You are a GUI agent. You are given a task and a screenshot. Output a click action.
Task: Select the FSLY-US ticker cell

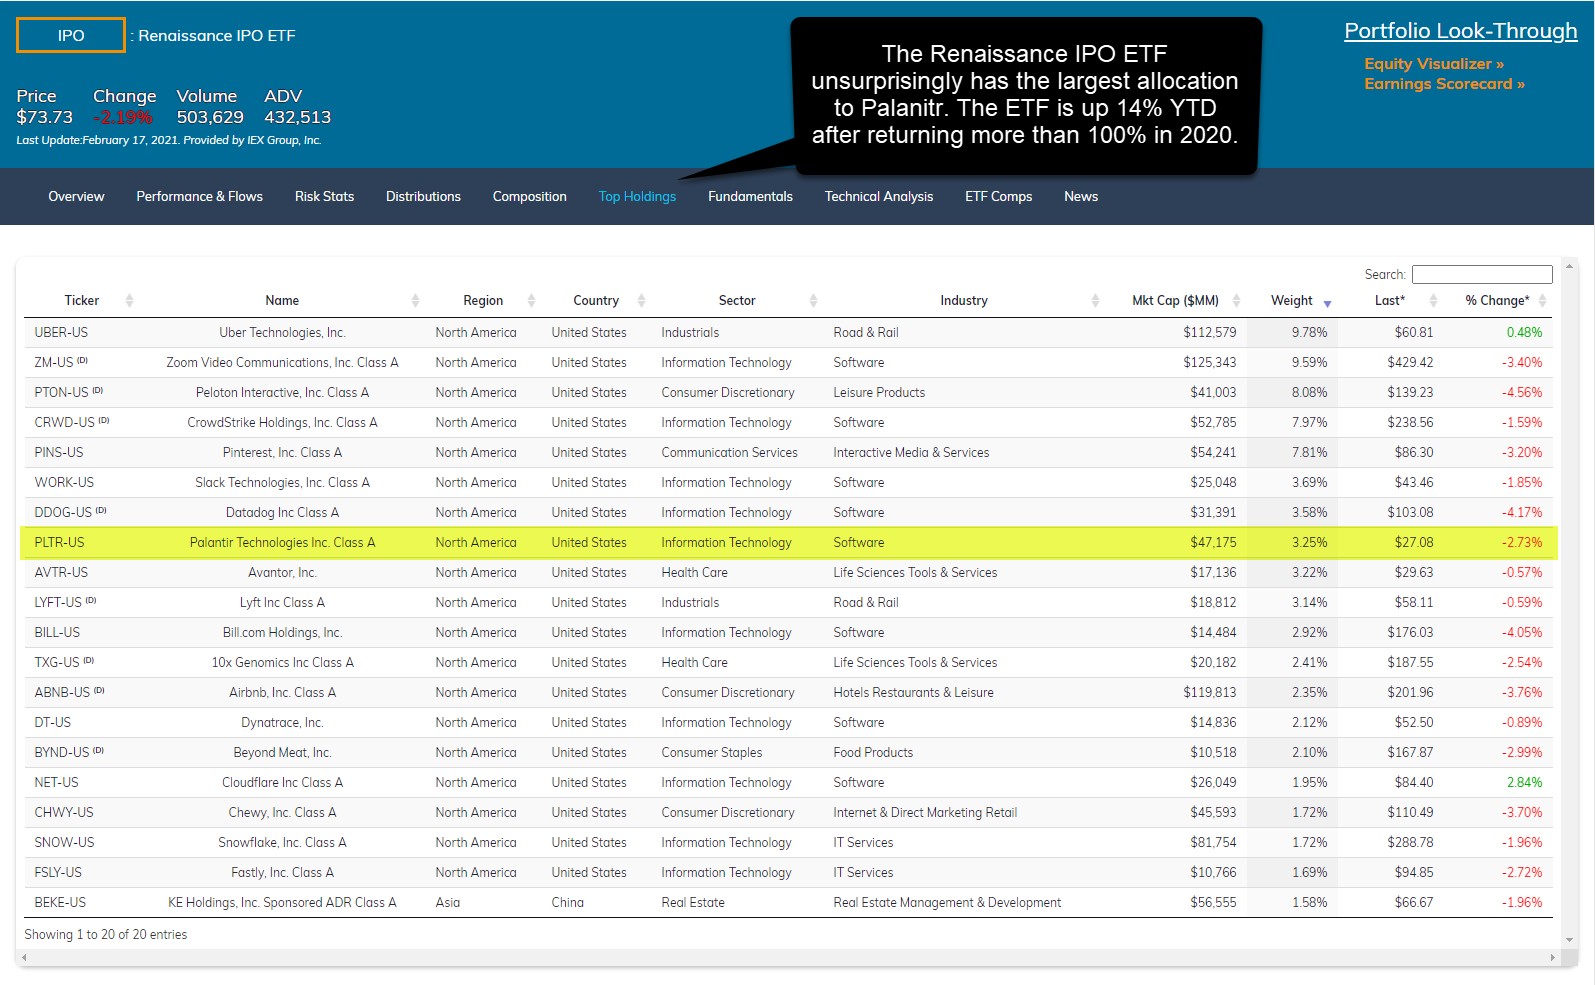click(x=58, y=873)
